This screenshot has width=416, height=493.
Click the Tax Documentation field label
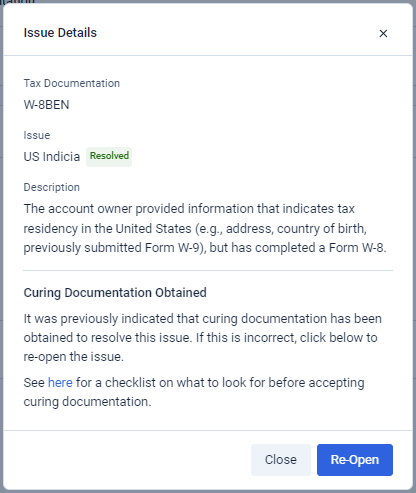(x=72, y=83)
